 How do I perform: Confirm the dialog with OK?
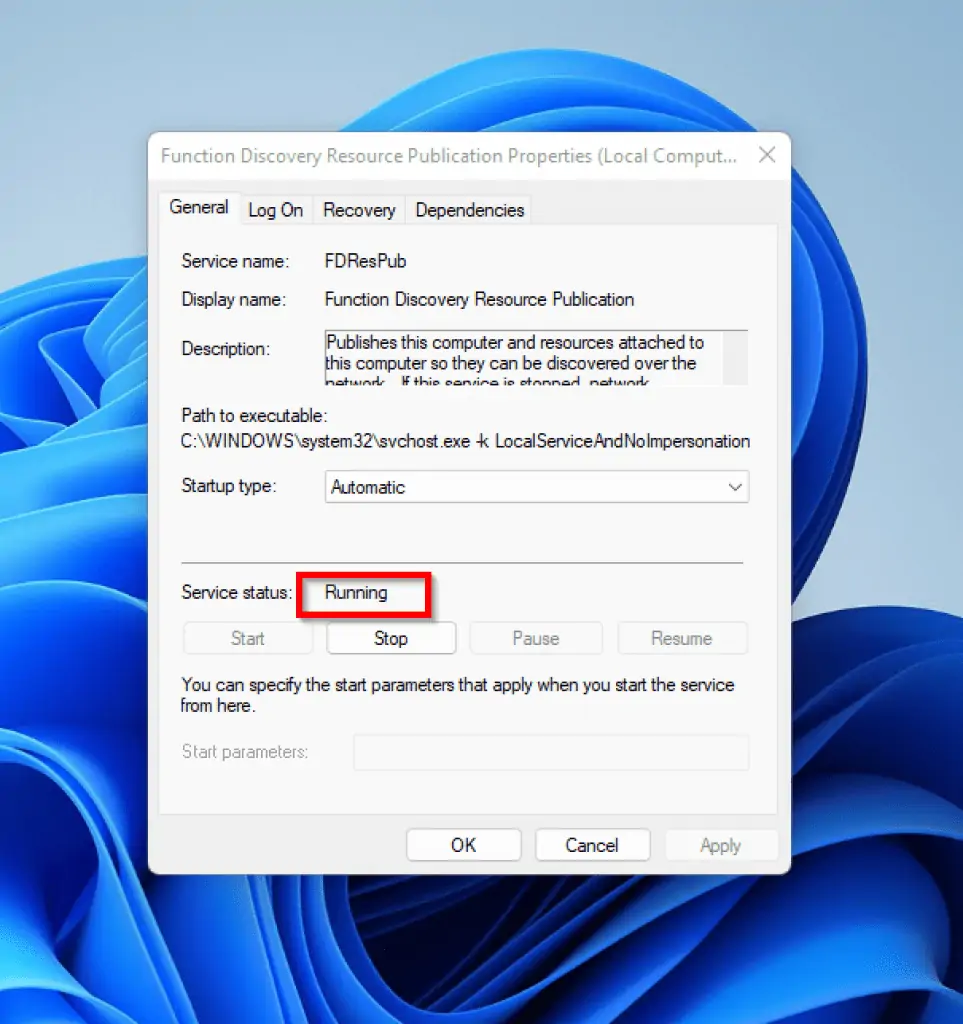tap(463, 845)
